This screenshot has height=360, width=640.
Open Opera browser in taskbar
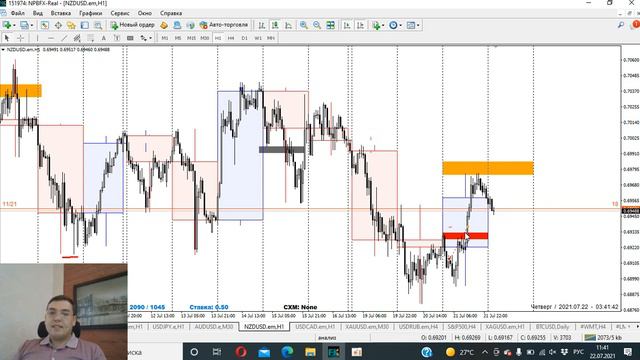pyautogui.click(x=241, y=352)
